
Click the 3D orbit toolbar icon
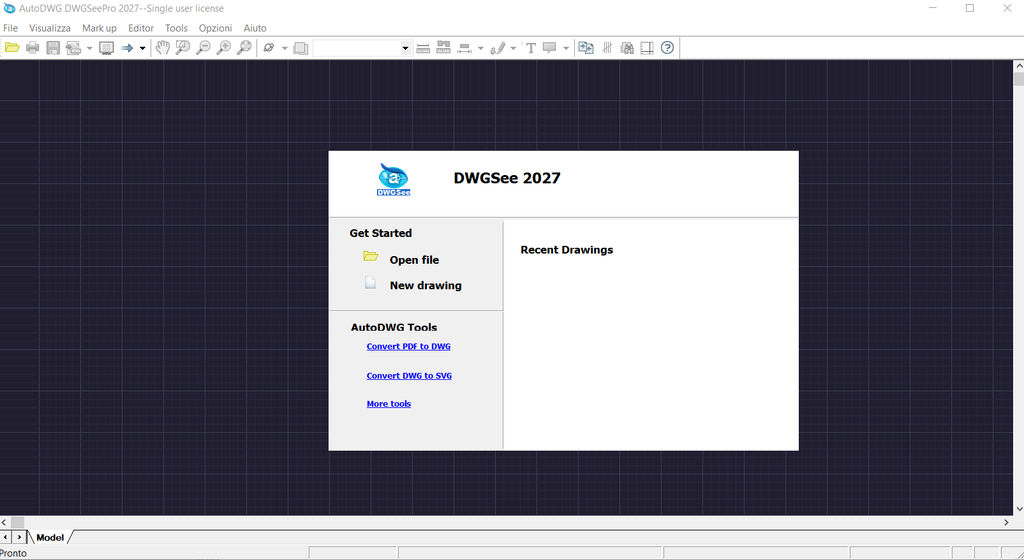point(268,48)
